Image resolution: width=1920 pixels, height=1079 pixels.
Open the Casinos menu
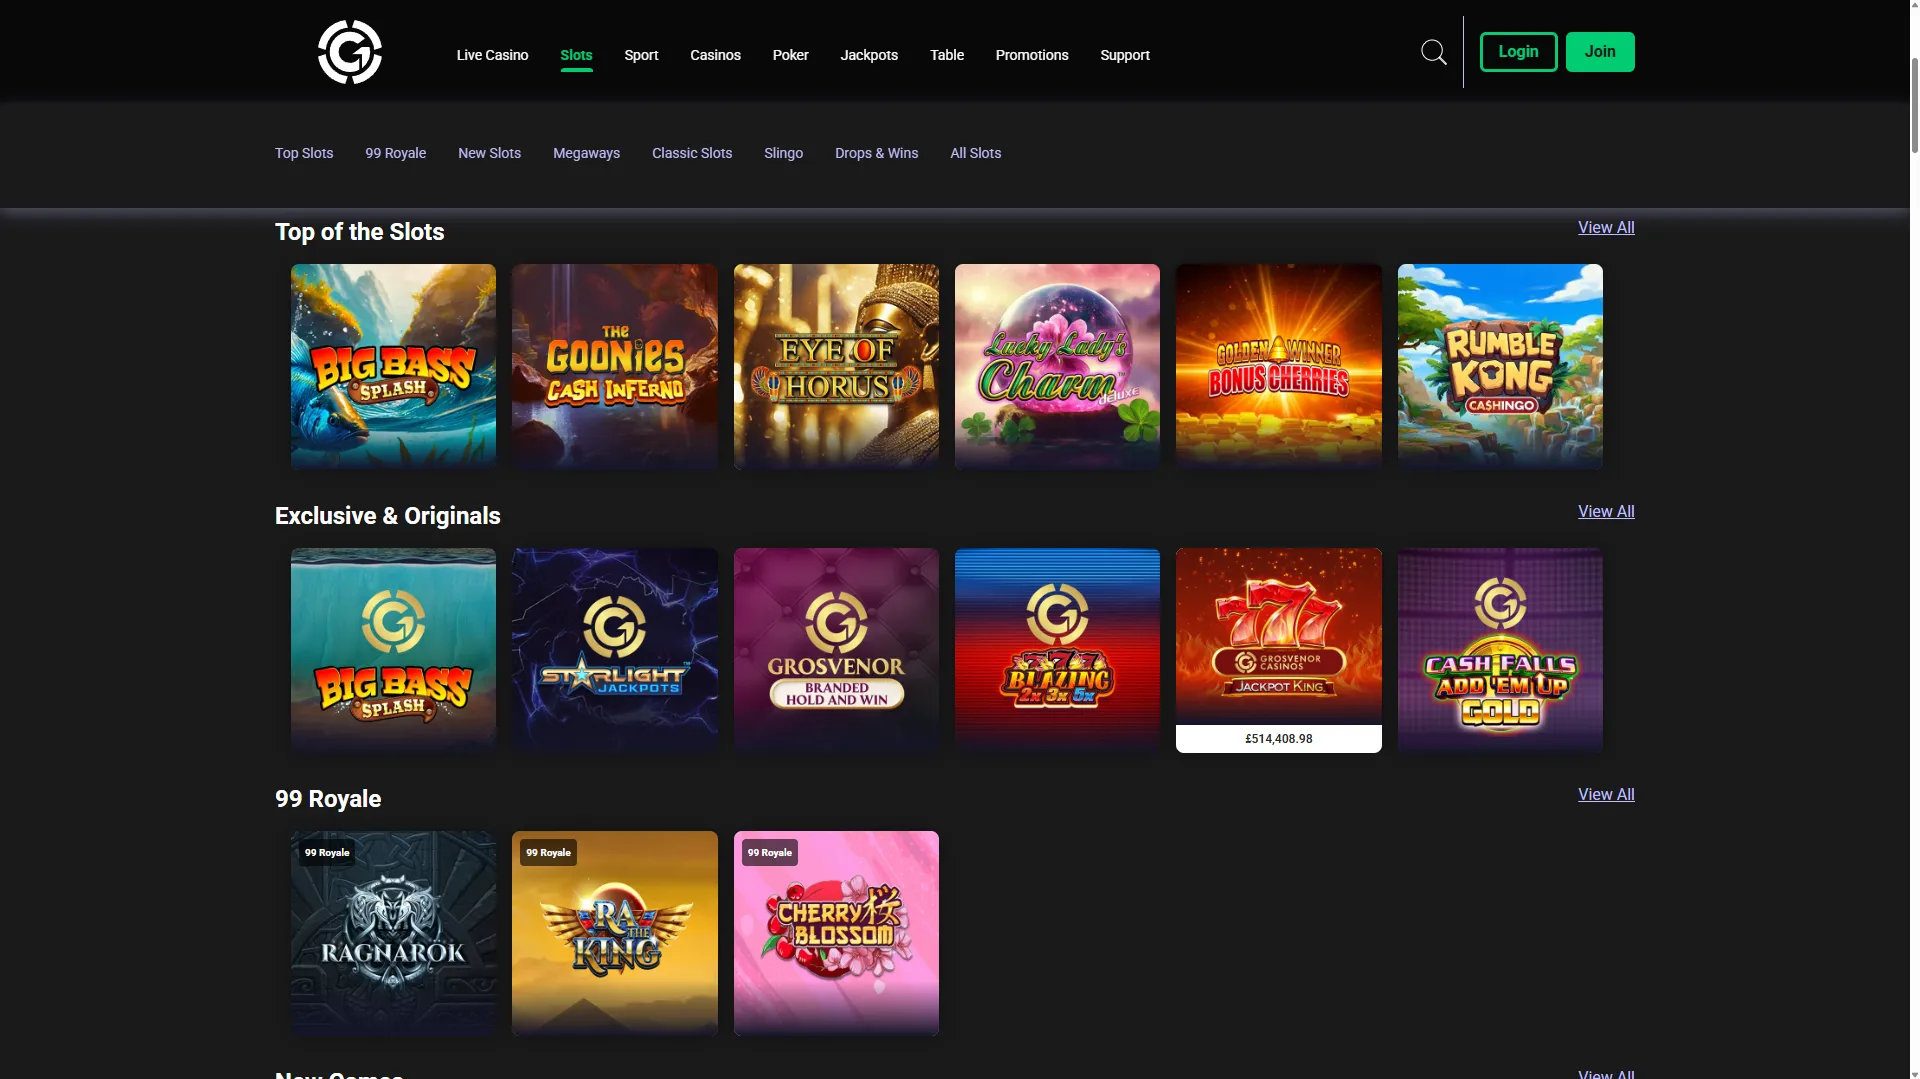(x=715, y=55)
